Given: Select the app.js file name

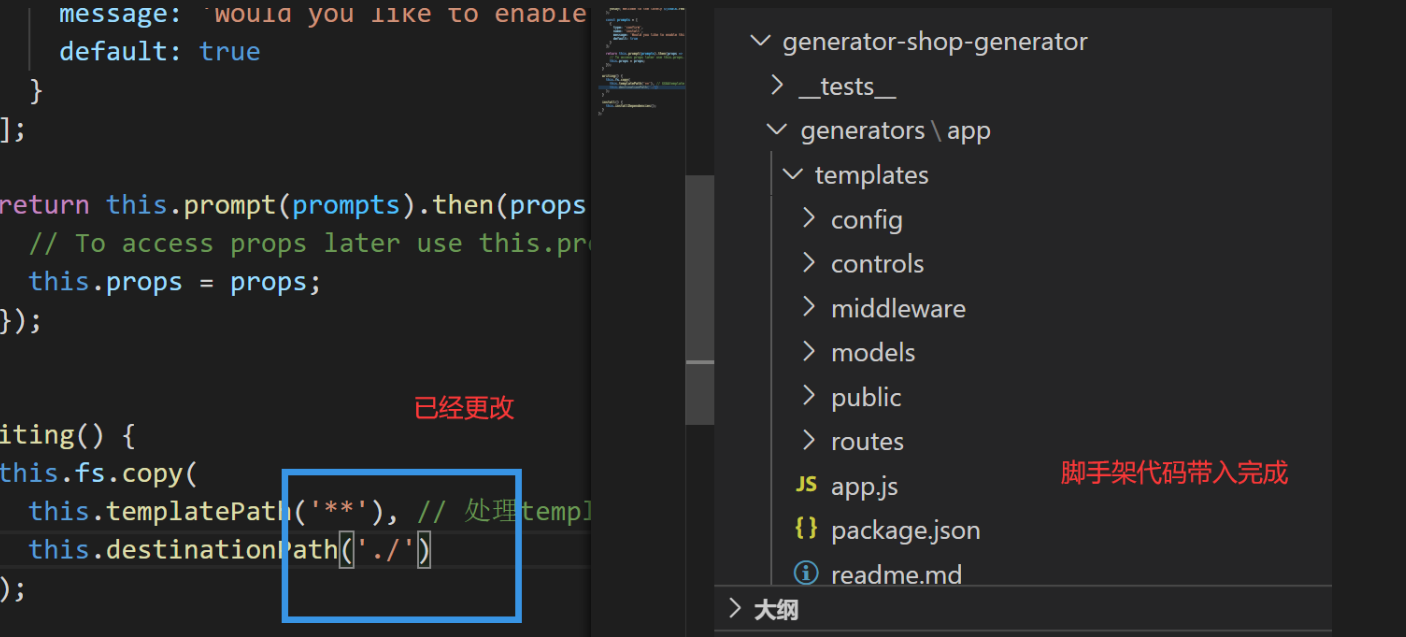Looking at the screenshot, I should pyautogui.click(x=864, y=486).
